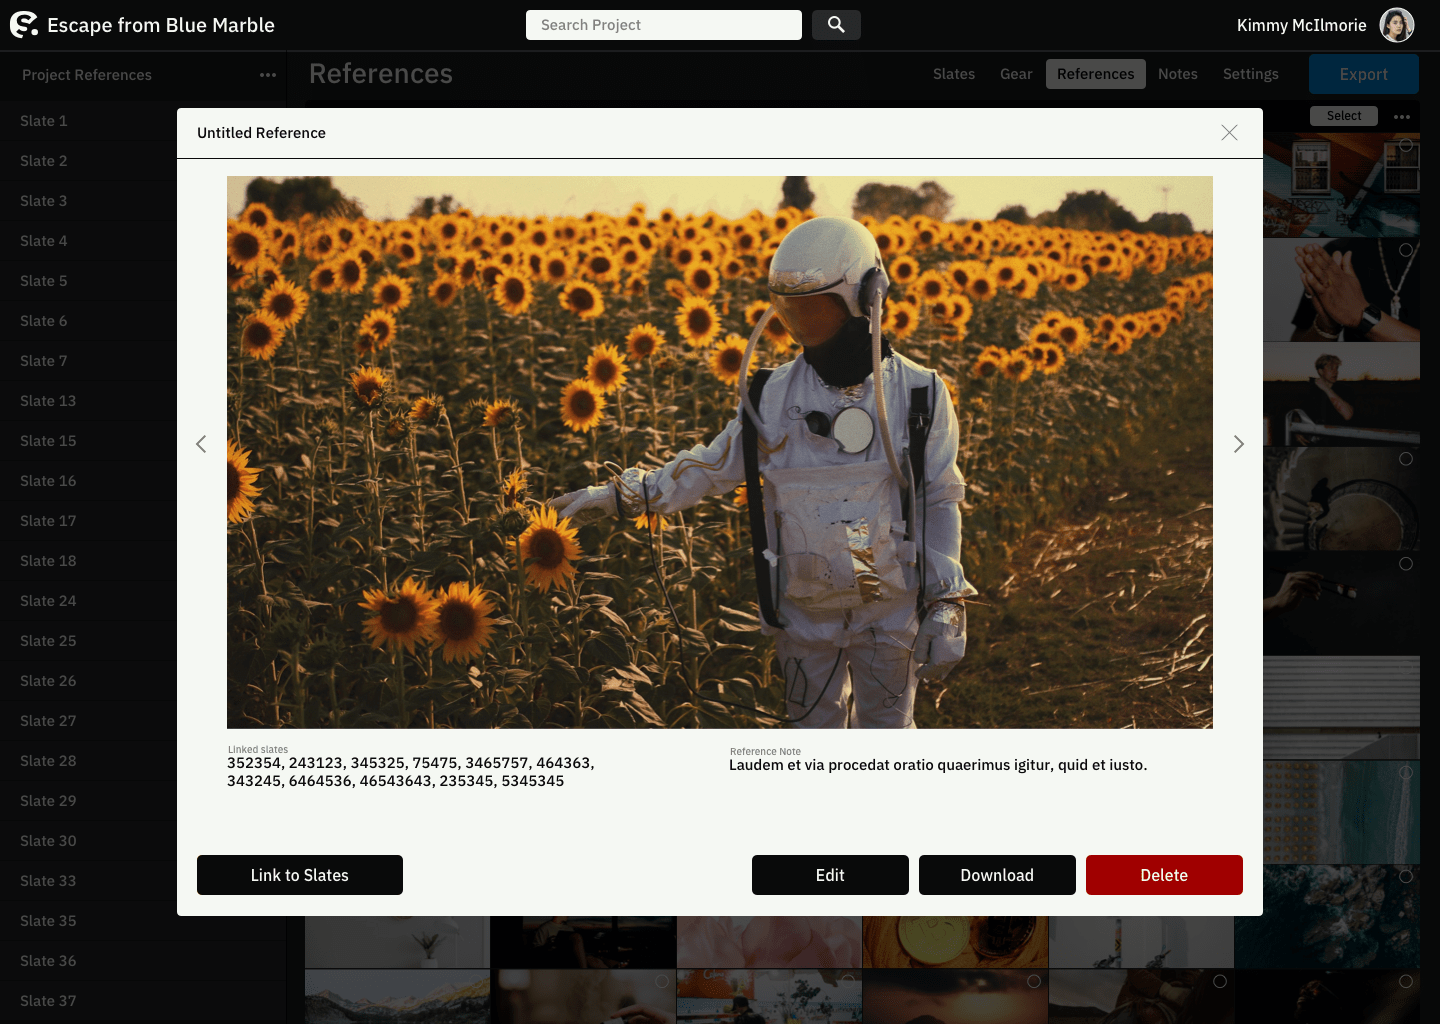Click the search magnifier icon button

coord(836,25)
